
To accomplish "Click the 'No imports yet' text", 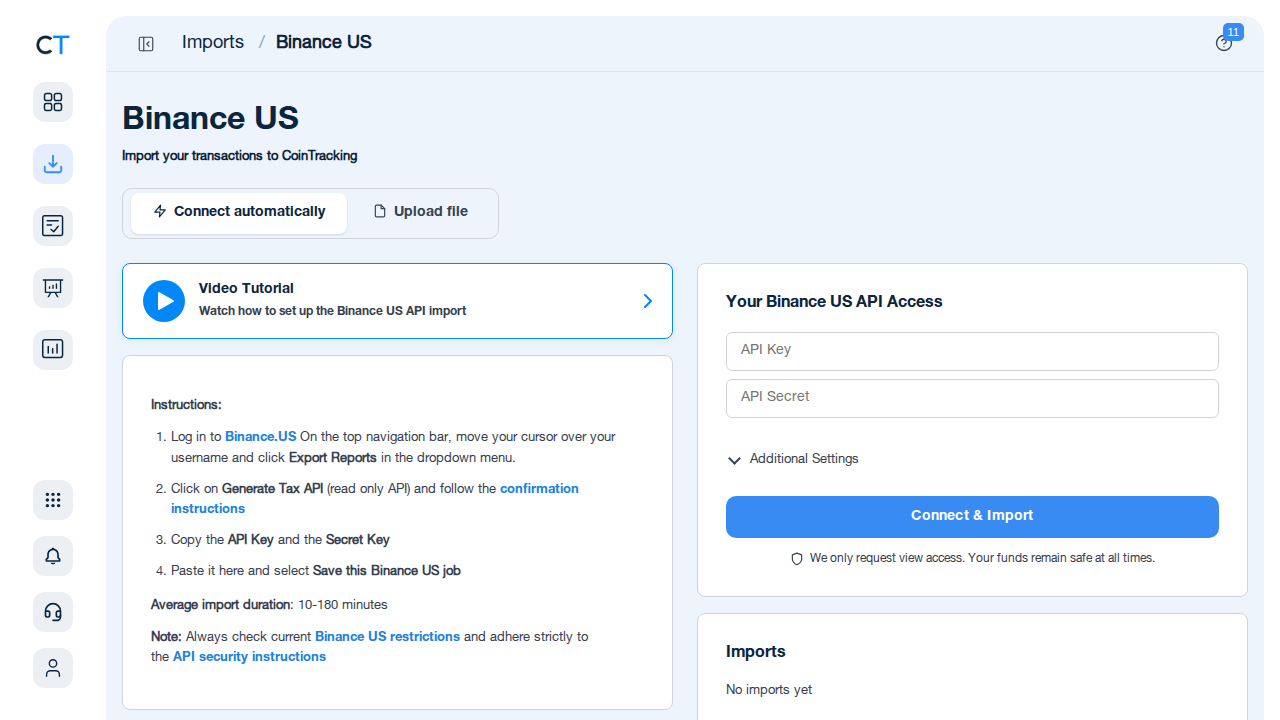I will click(x=769, y=690).
